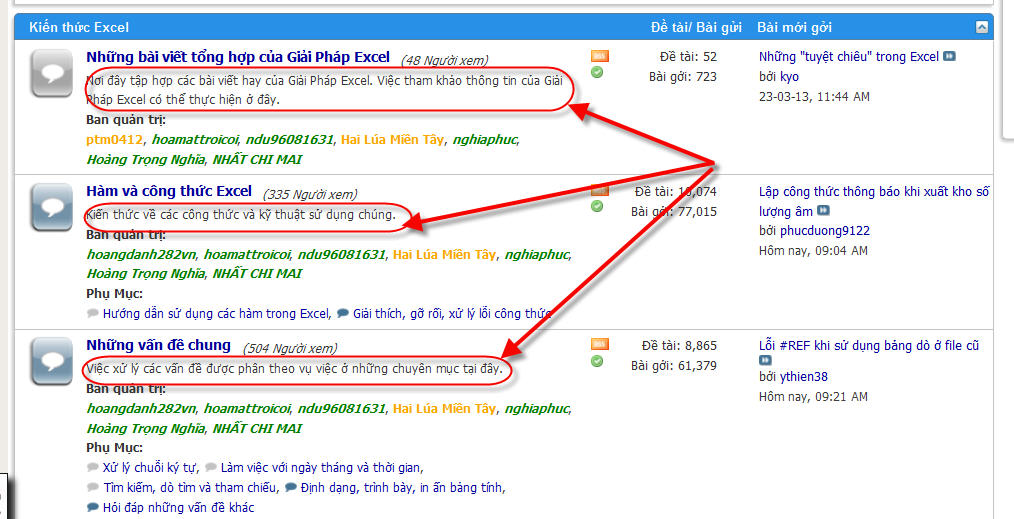Go to last post icon after lượng âm
The height and width of the screenshot is (519, 1014).
point(823,211)
